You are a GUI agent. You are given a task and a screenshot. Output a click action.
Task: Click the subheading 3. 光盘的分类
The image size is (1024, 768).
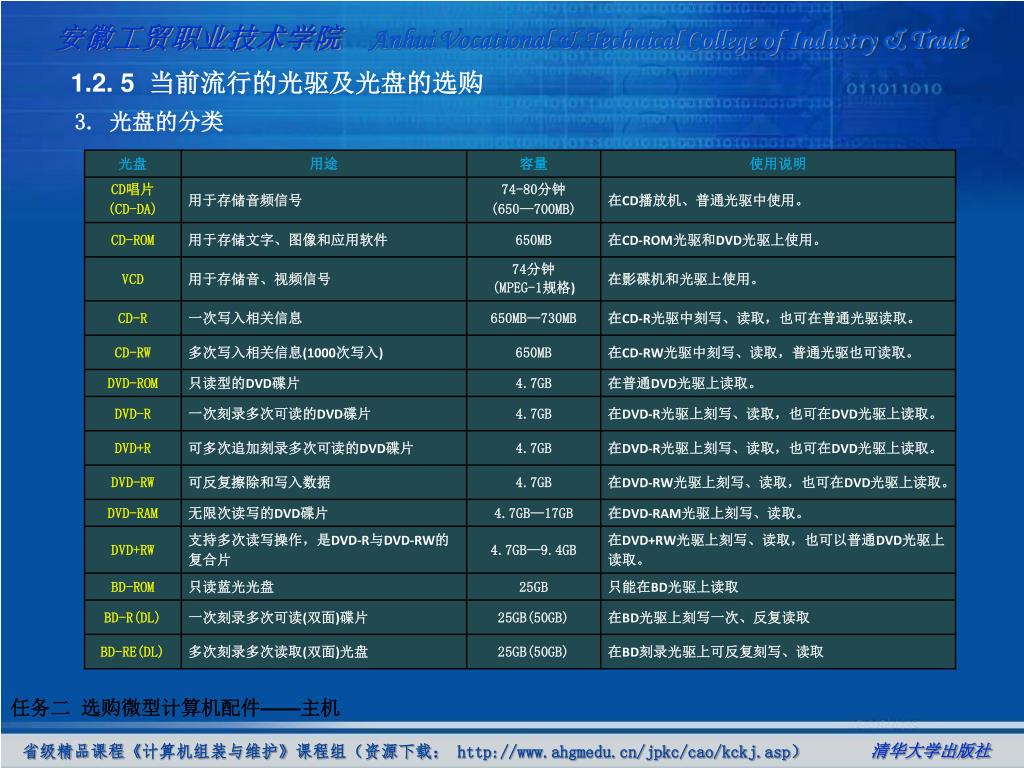pos(150,121)
